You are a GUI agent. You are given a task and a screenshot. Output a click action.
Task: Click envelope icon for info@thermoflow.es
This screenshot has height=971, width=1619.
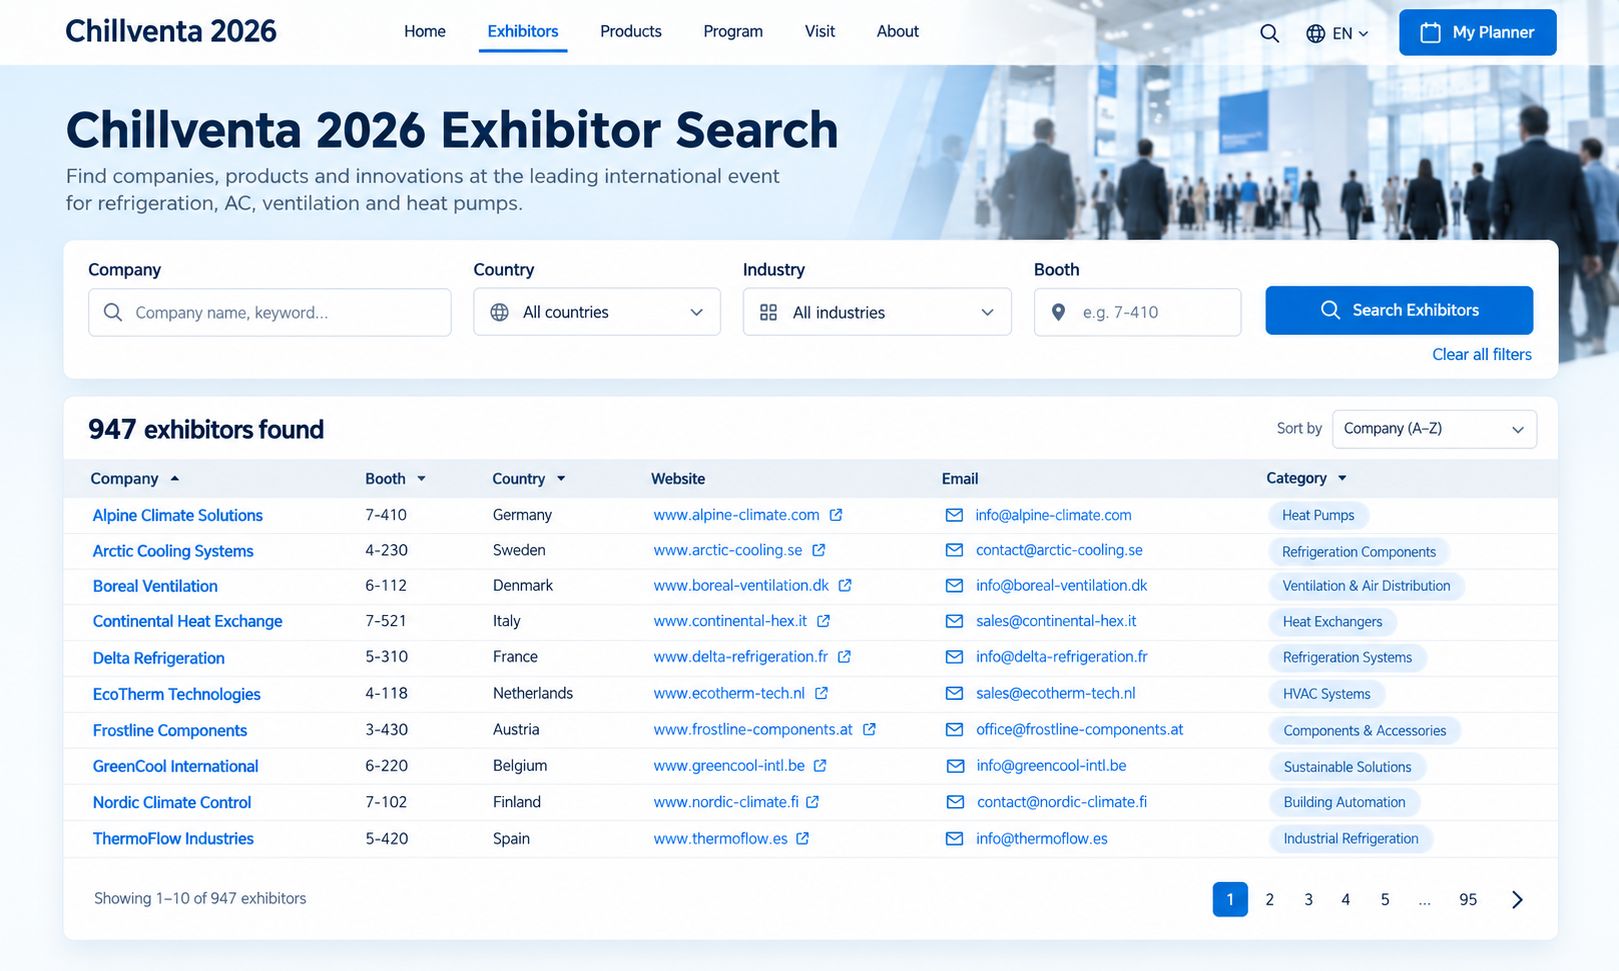coord(954,838)
